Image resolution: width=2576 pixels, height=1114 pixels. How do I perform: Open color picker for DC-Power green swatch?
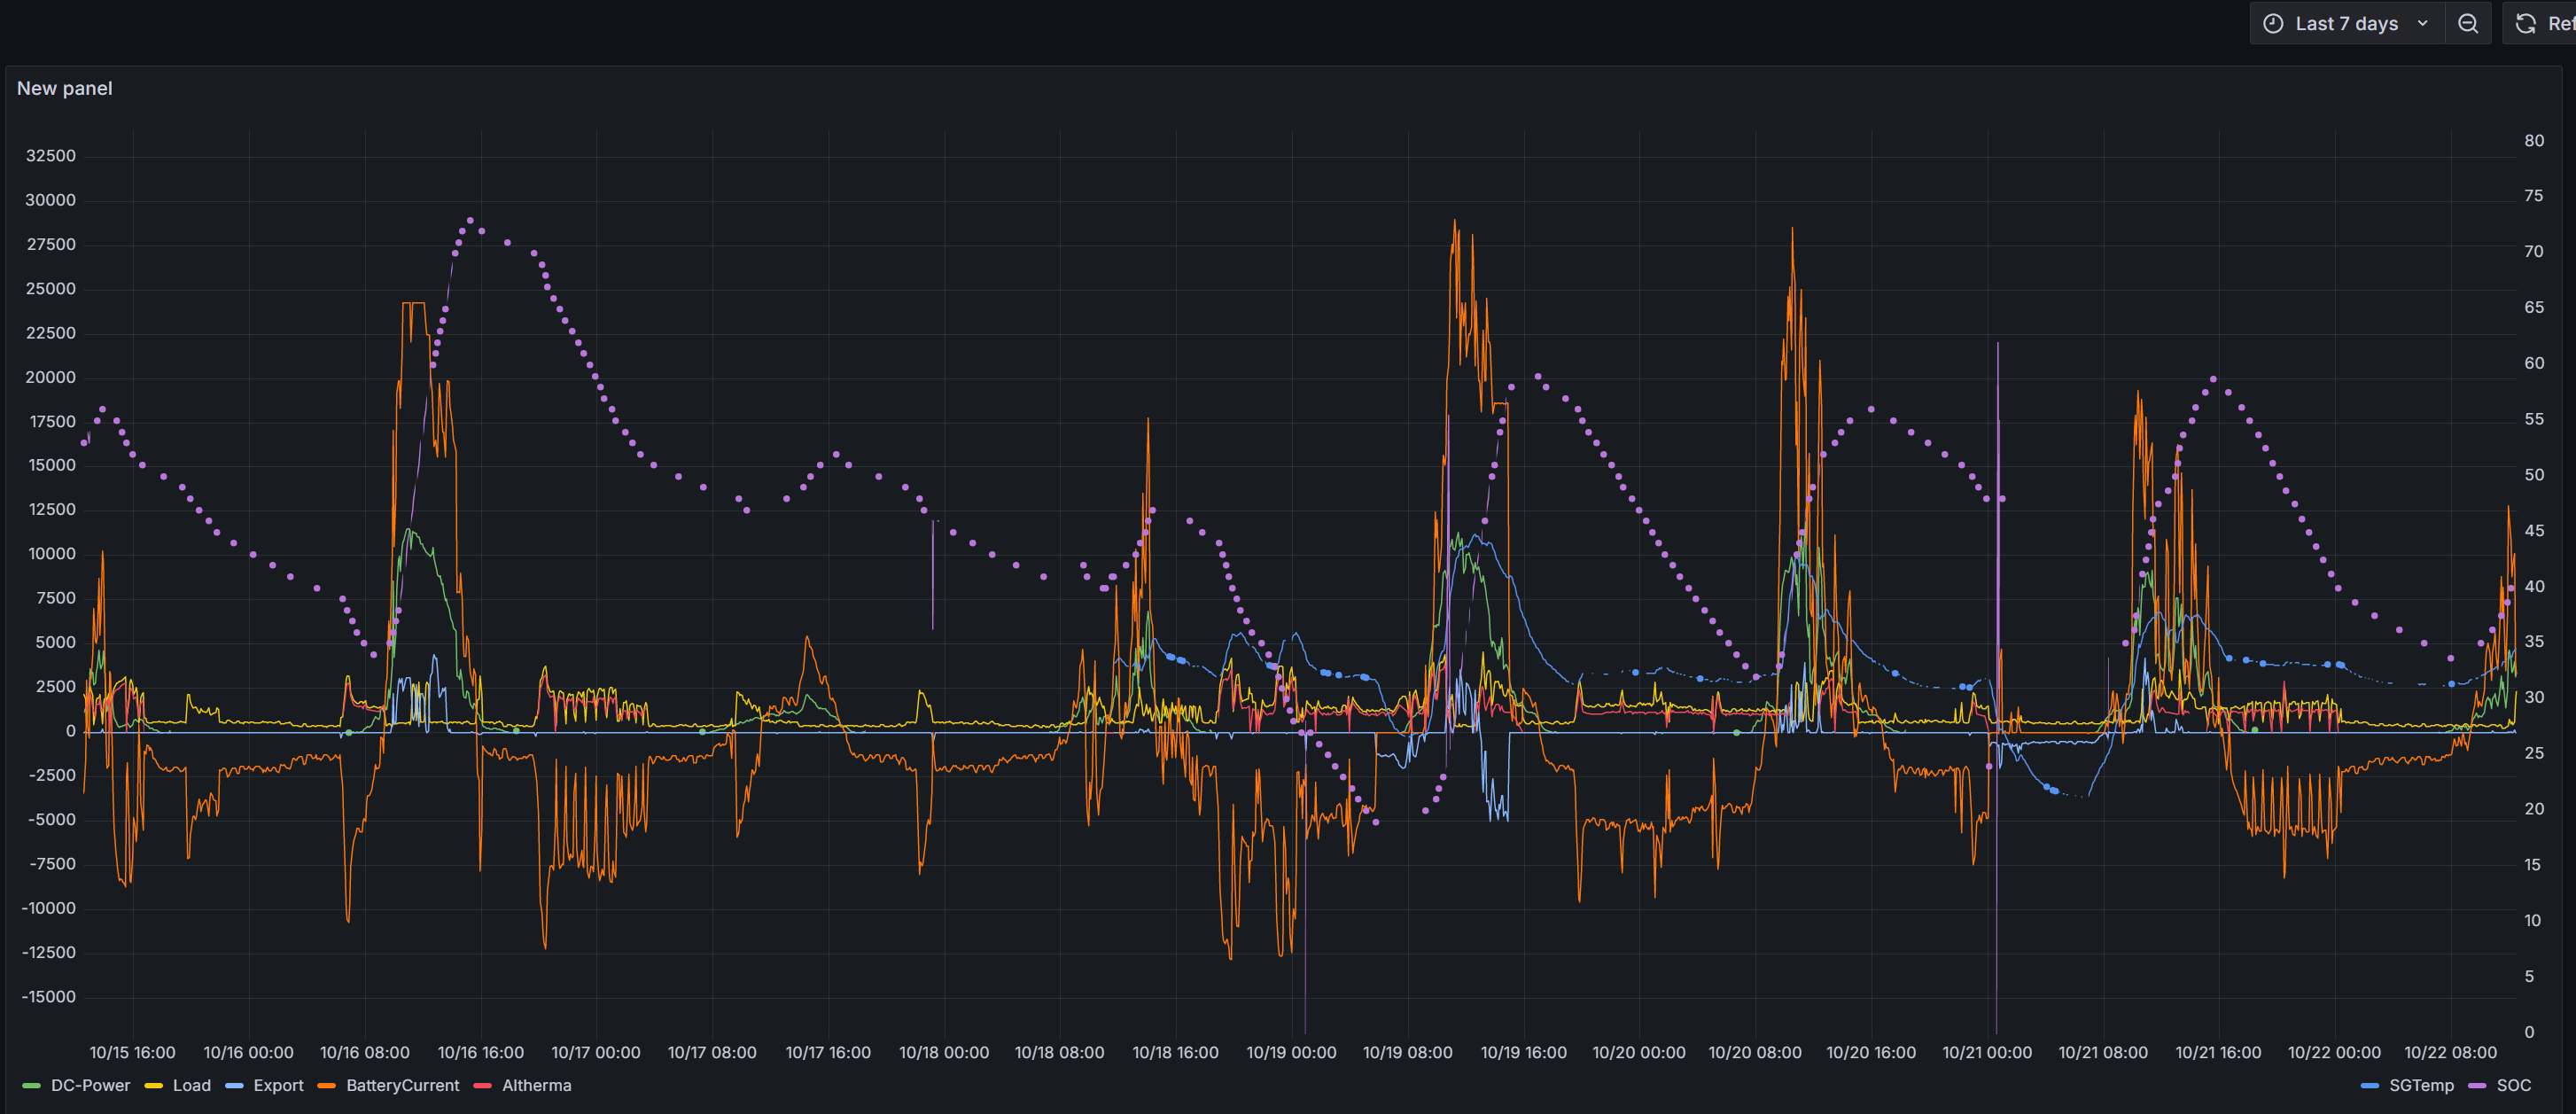click(x=31, y=1086)
